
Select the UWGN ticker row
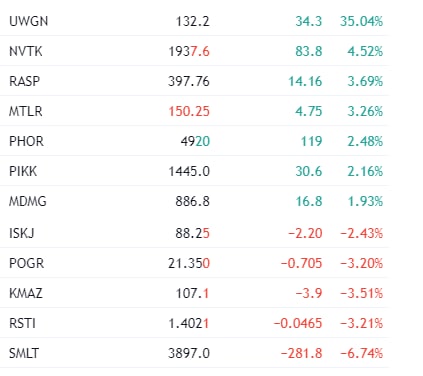coord(194,21)
